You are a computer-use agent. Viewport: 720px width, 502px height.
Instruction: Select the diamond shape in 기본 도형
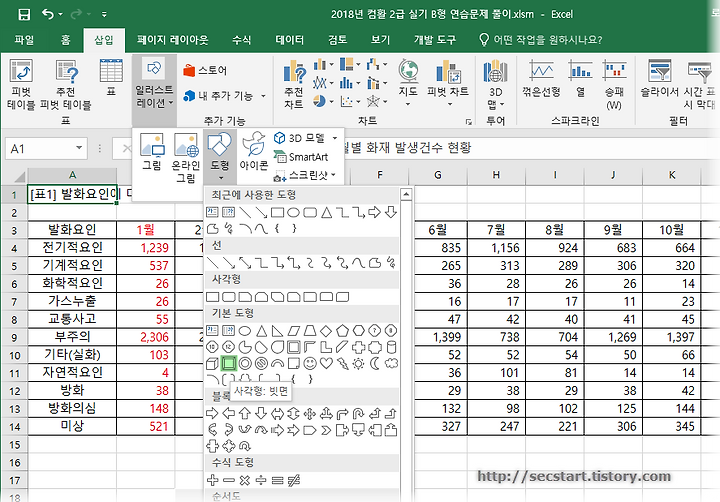click(x=326, y=330)
